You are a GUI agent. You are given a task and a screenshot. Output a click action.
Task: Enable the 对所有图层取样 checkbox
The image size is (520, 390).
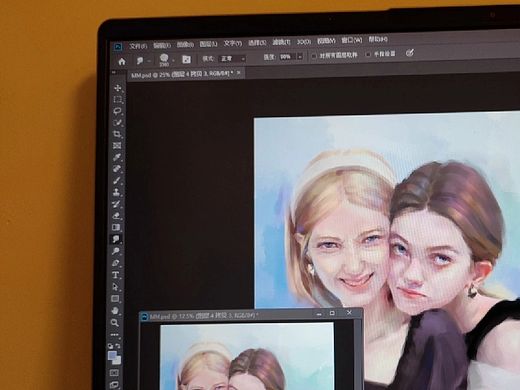tap(314, 56)
